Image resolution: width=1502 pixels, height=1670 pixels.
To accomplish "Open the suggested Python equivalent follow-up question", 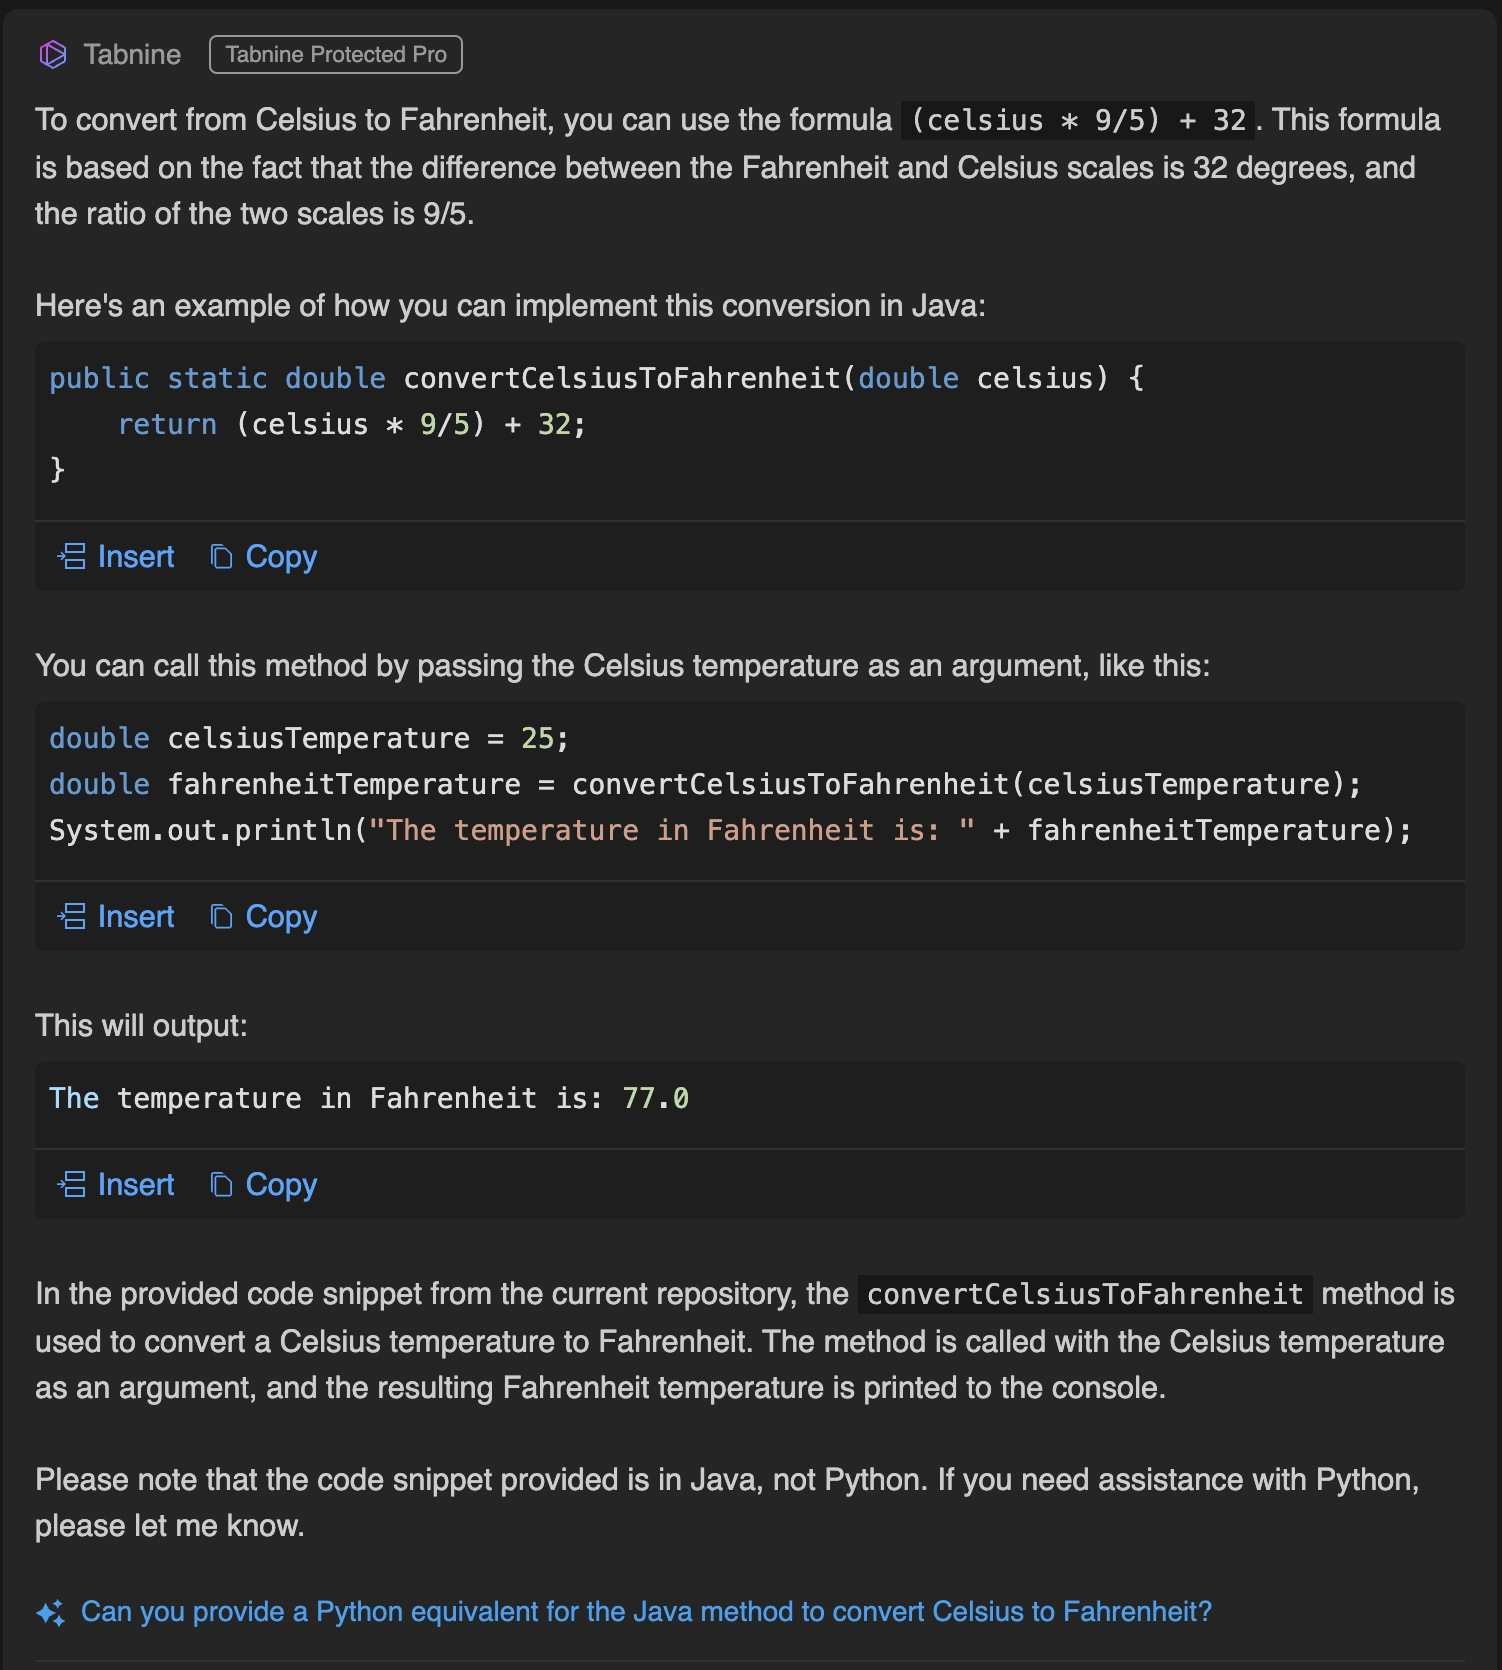I will click(x=646, y=1612).
